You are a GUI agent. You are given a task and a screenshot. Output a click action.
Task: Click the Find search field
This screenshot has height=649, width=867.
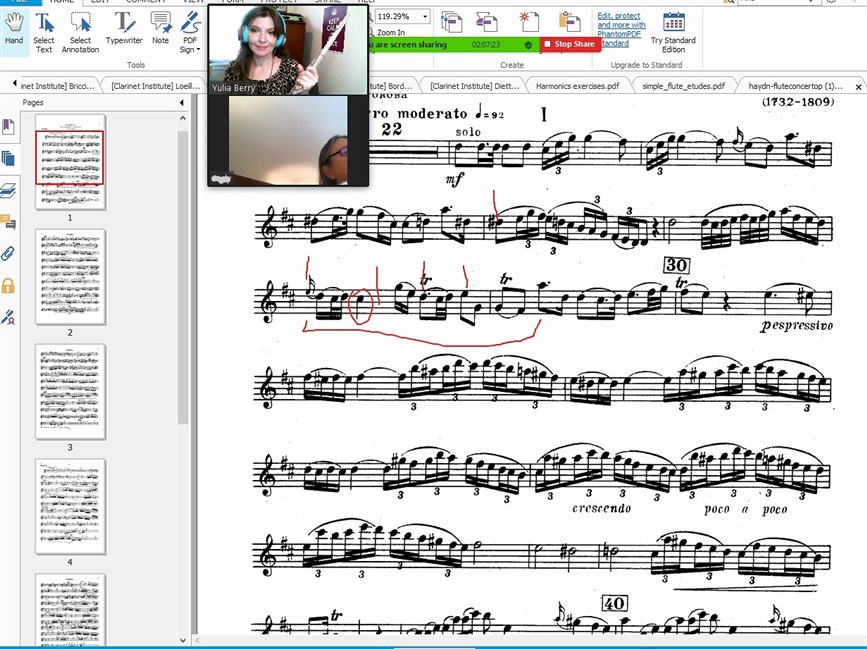click(x=779, y=2)
